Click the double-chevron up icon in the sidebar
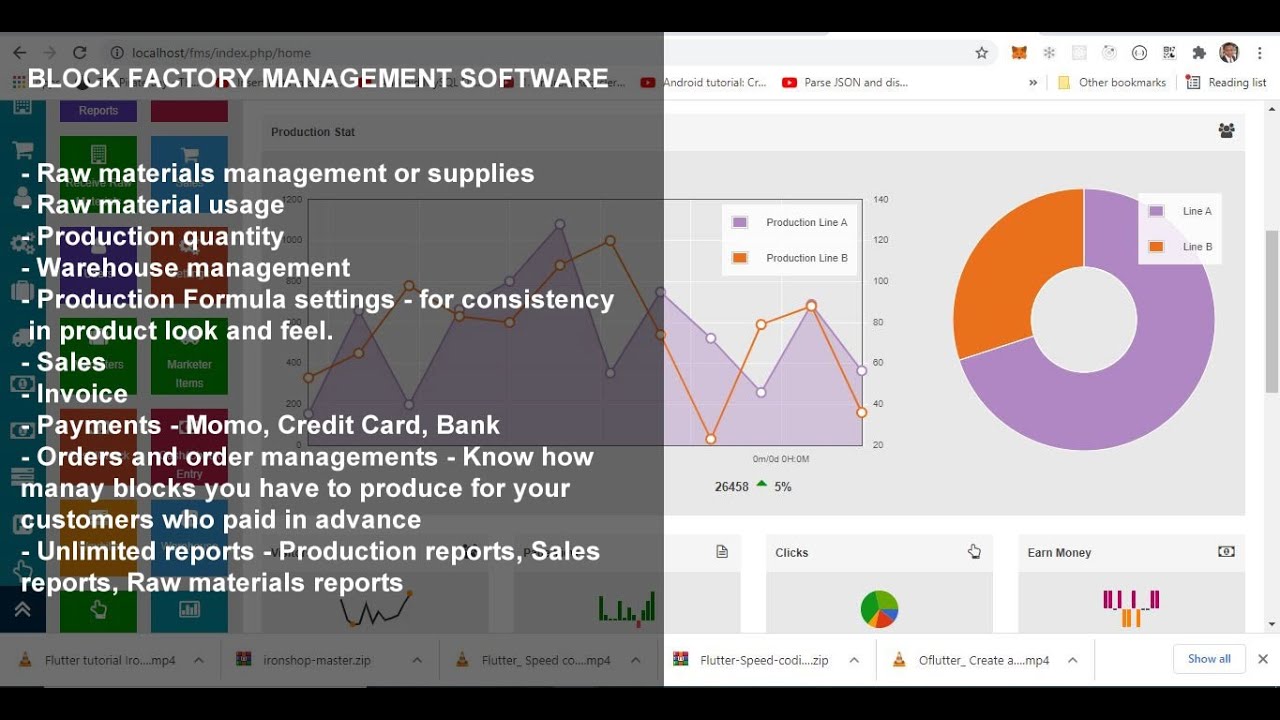This screenshot has height=720, width=1280. pos(22,609)
